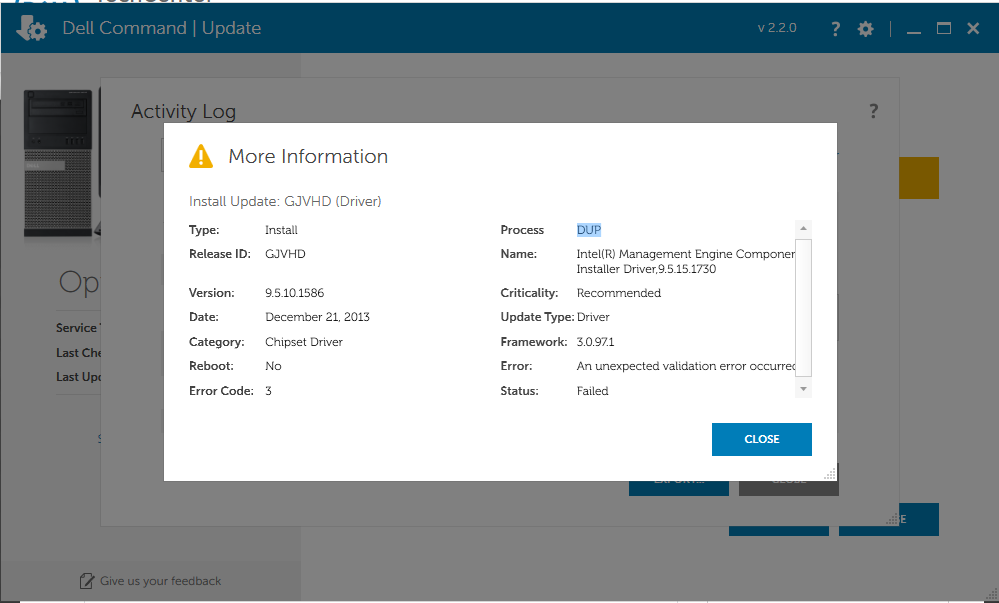Click the details scrollbar down arrow

tap(803, 389)
